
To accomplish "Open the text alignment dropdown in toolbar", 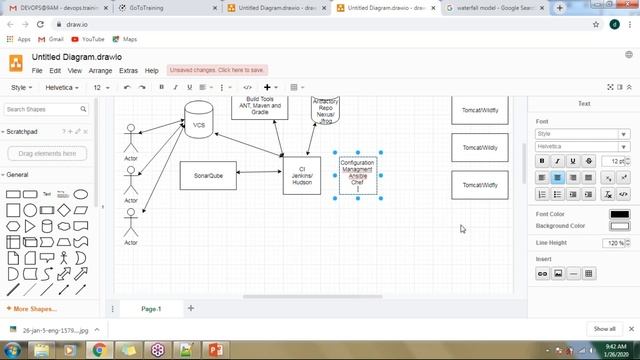I will 206,87.
